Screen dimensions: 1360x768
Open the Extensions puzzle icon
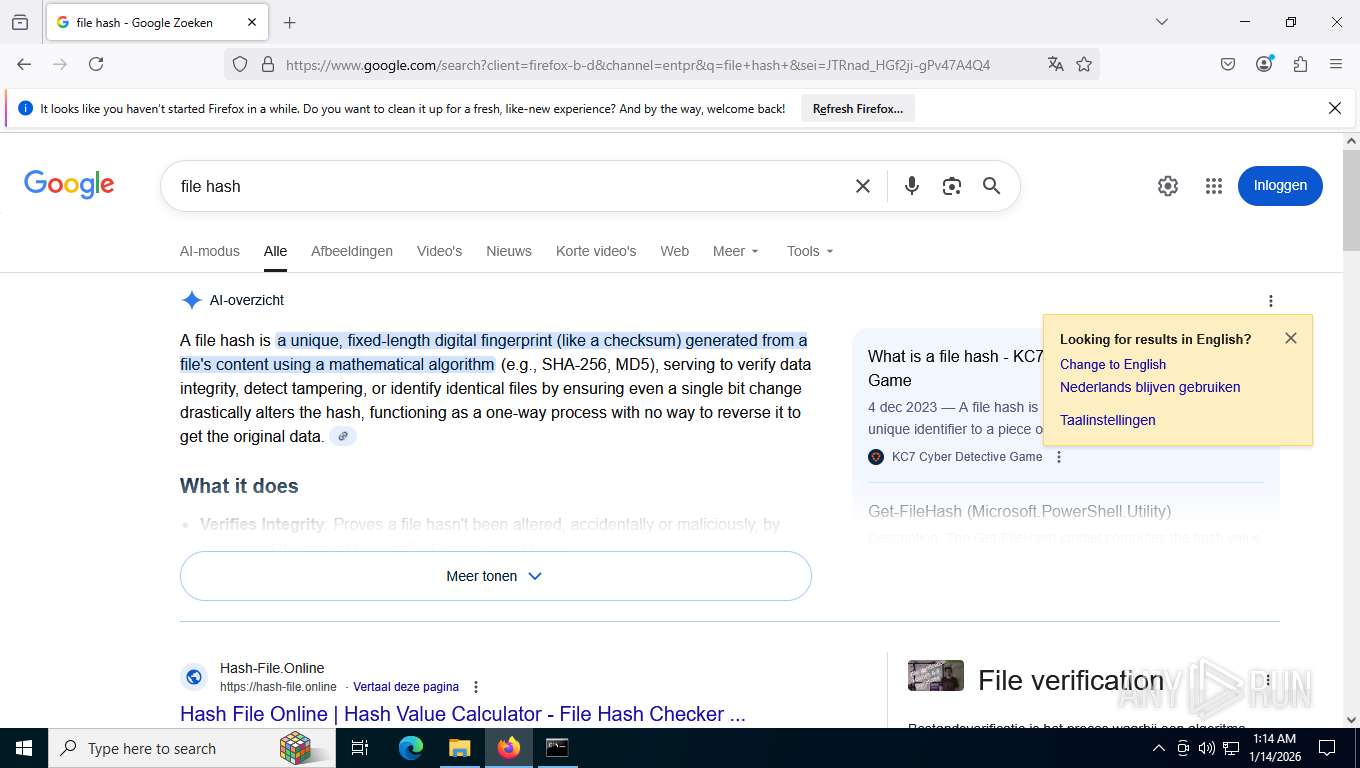tap(1300, 64)
